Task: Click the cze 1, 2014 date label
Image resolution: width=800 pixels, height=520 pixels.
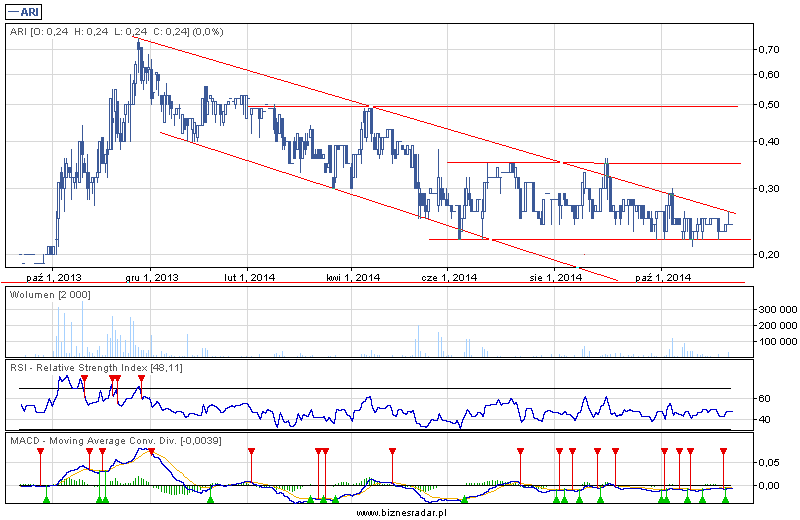Action: coord(449,278)
